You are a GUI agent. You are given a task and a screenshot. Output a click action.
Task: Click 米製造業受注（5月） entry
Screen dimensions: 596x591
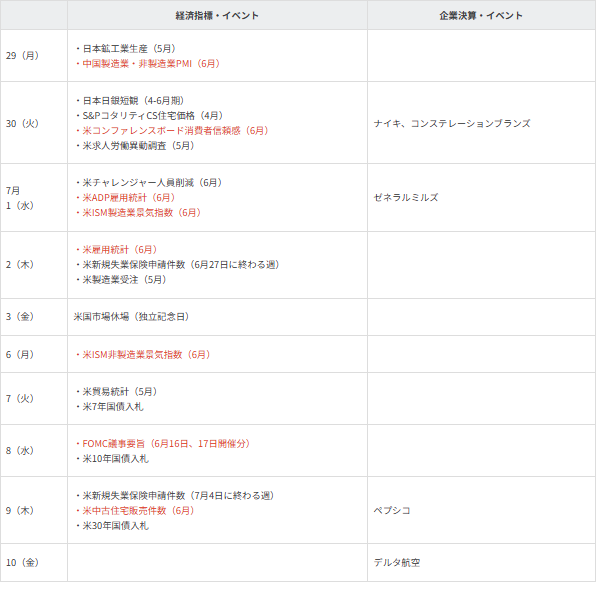point(121,280)
